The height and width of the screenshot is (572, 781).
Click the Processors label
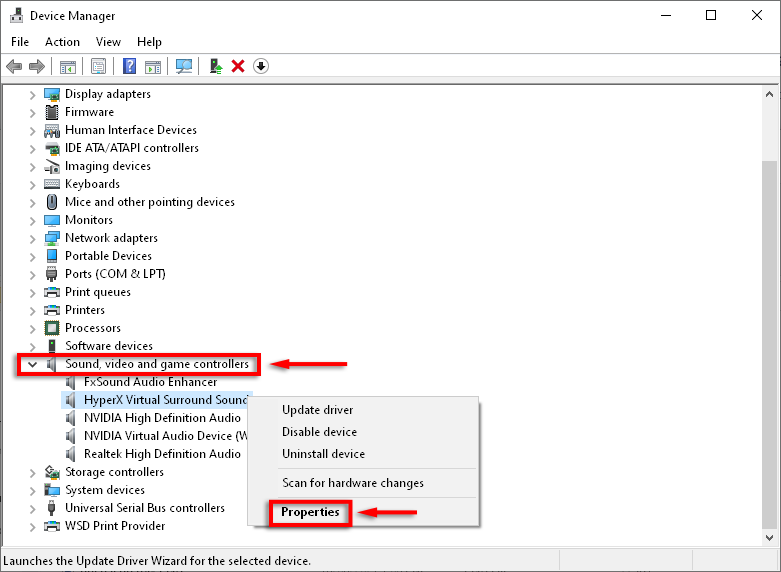tap(93, 328)
